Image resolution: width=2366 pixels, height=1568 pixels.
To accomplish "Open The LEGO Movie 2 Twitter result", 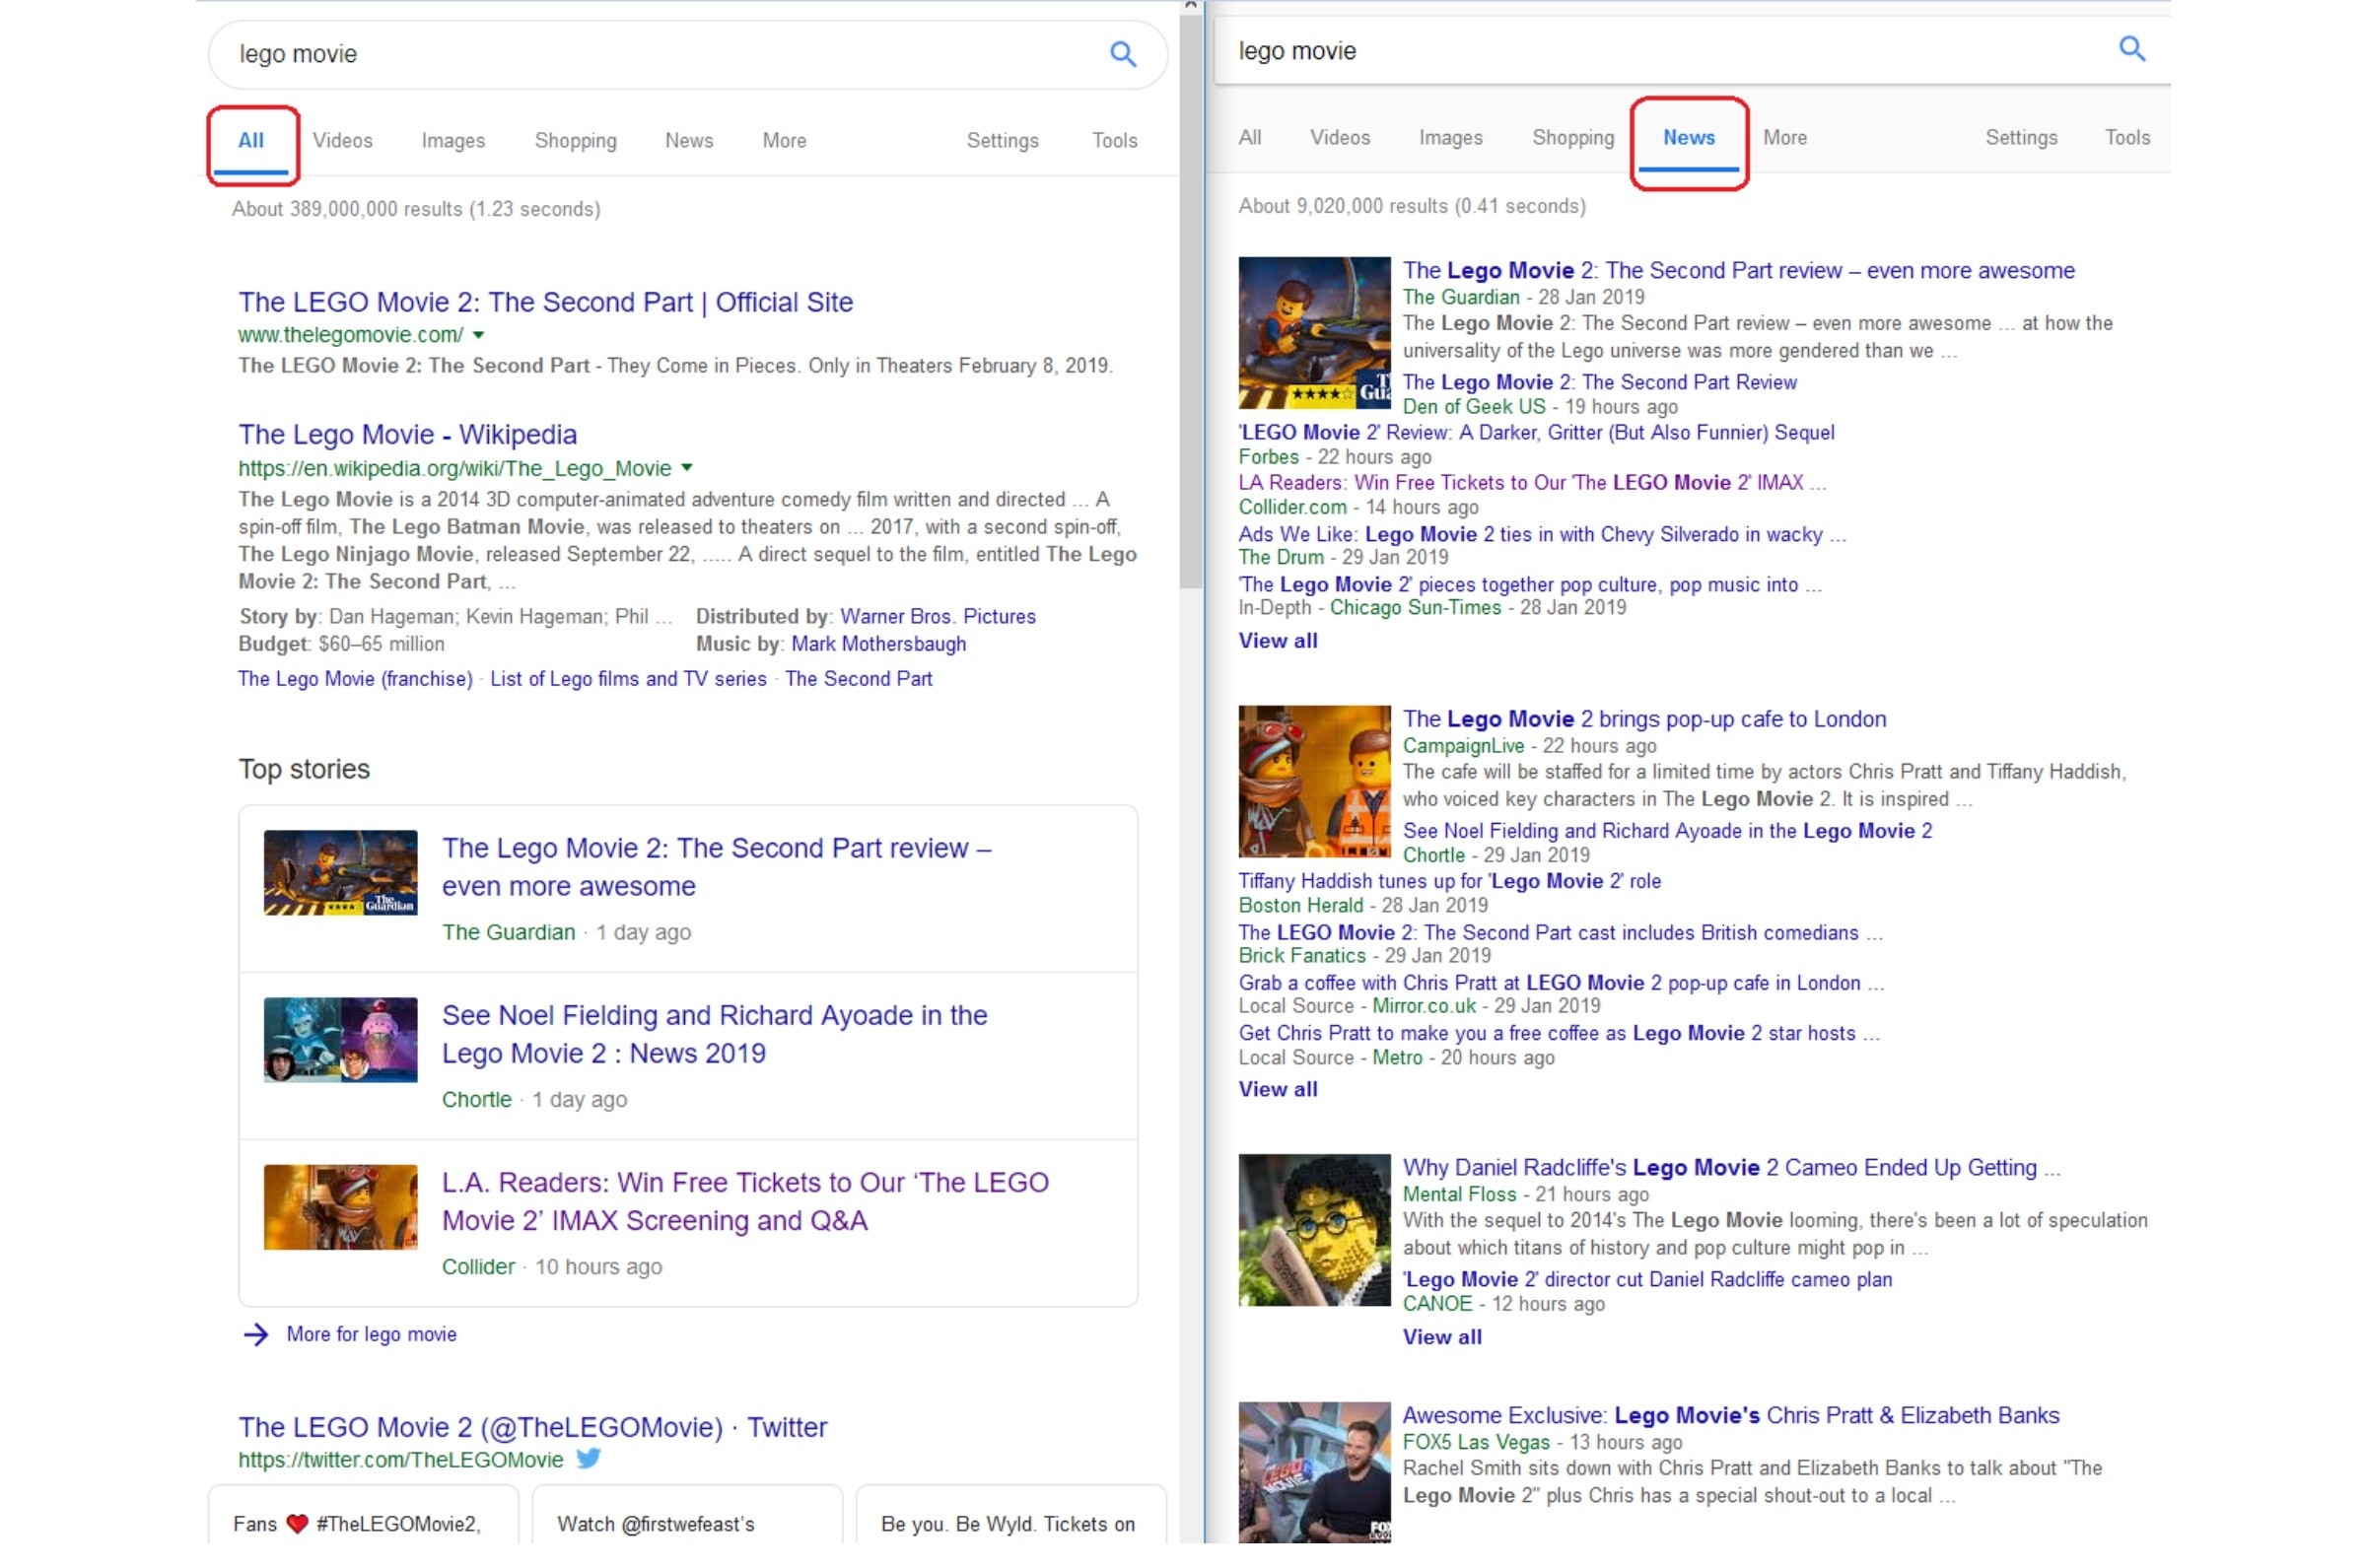I will point(532,1427).
